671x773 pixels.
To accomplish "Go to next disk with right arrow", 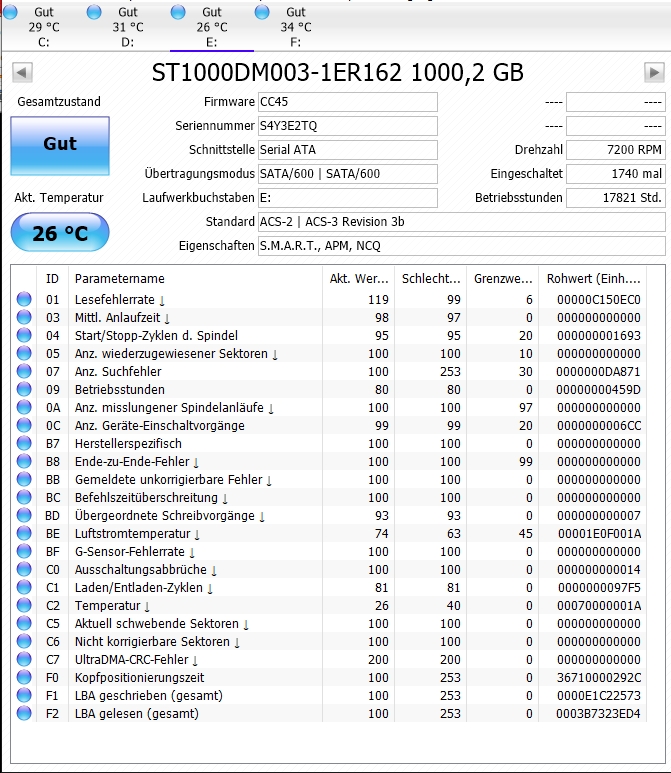I will click(x=654, y=72).
